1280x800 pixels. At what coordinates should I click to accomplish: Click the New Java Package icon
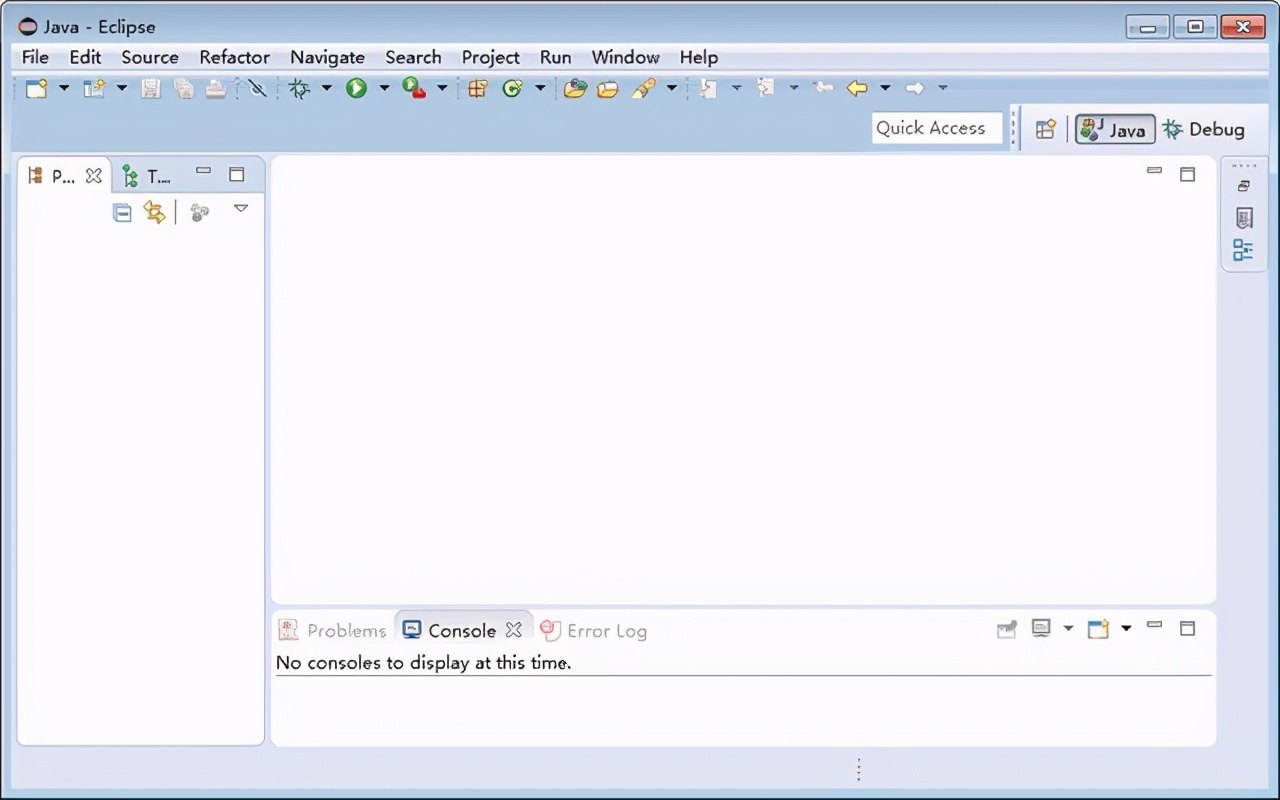pos(478,88)
